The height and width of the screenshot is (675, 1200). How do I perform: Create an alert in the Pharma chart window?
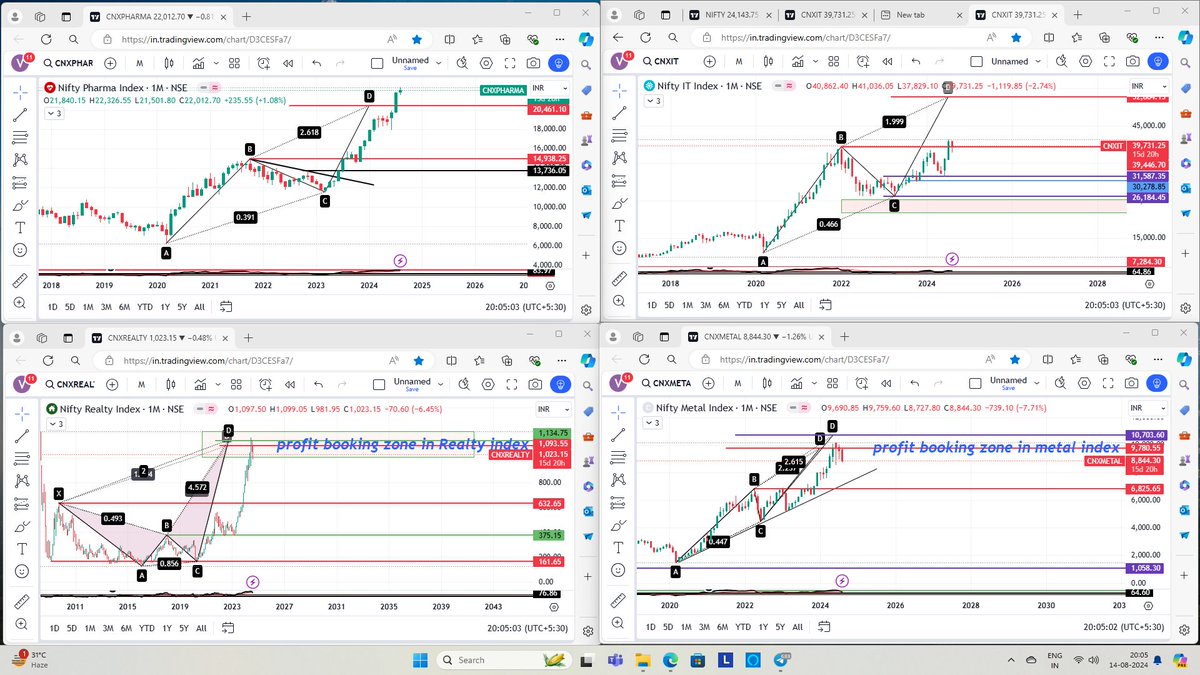(x=264, y=62)
